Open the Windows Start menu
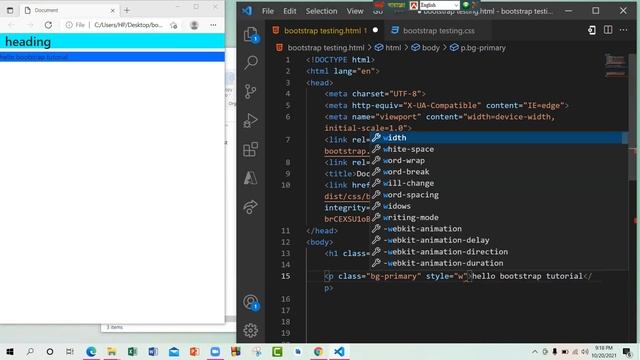 10,351
